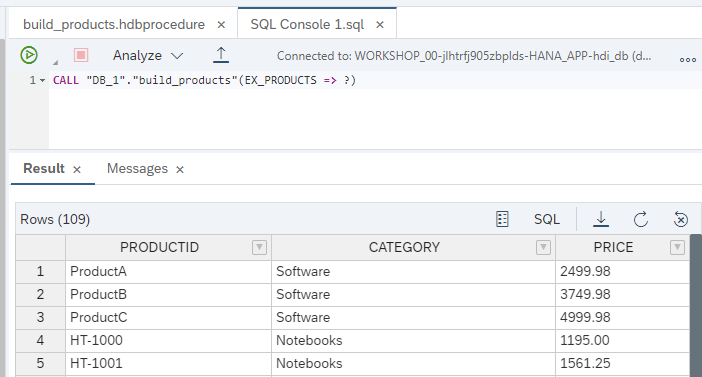
Task: Close the Messages tab
Action: [x=180, y=170]
